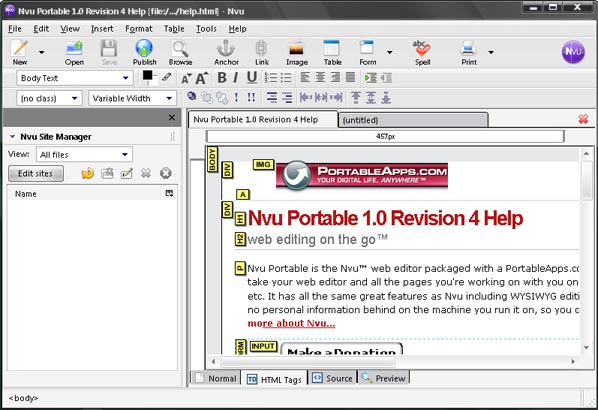Click the Browse magnifier icon

(180, 52)
